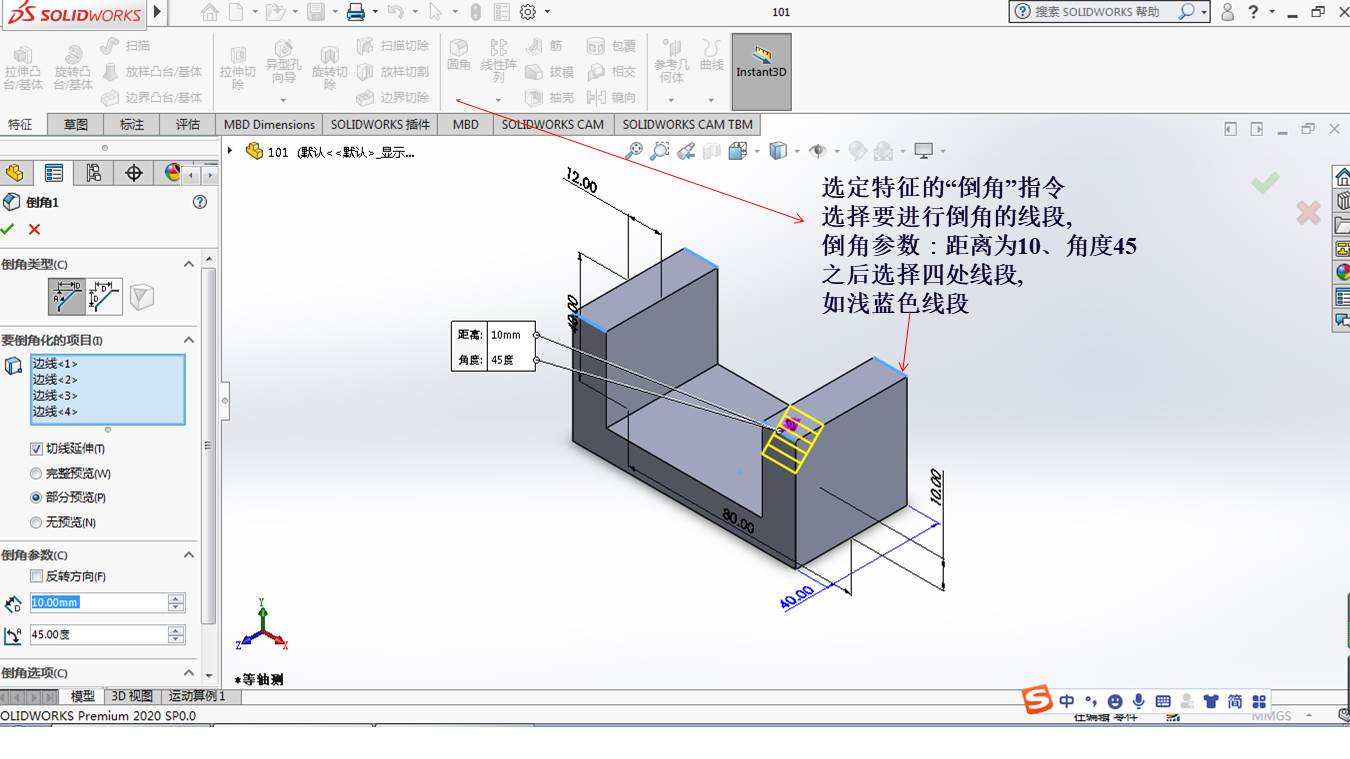Switch to the SOLIDWORKS CAM tab
This screenshot has width=1350, height=759.
tap(552, 124)
